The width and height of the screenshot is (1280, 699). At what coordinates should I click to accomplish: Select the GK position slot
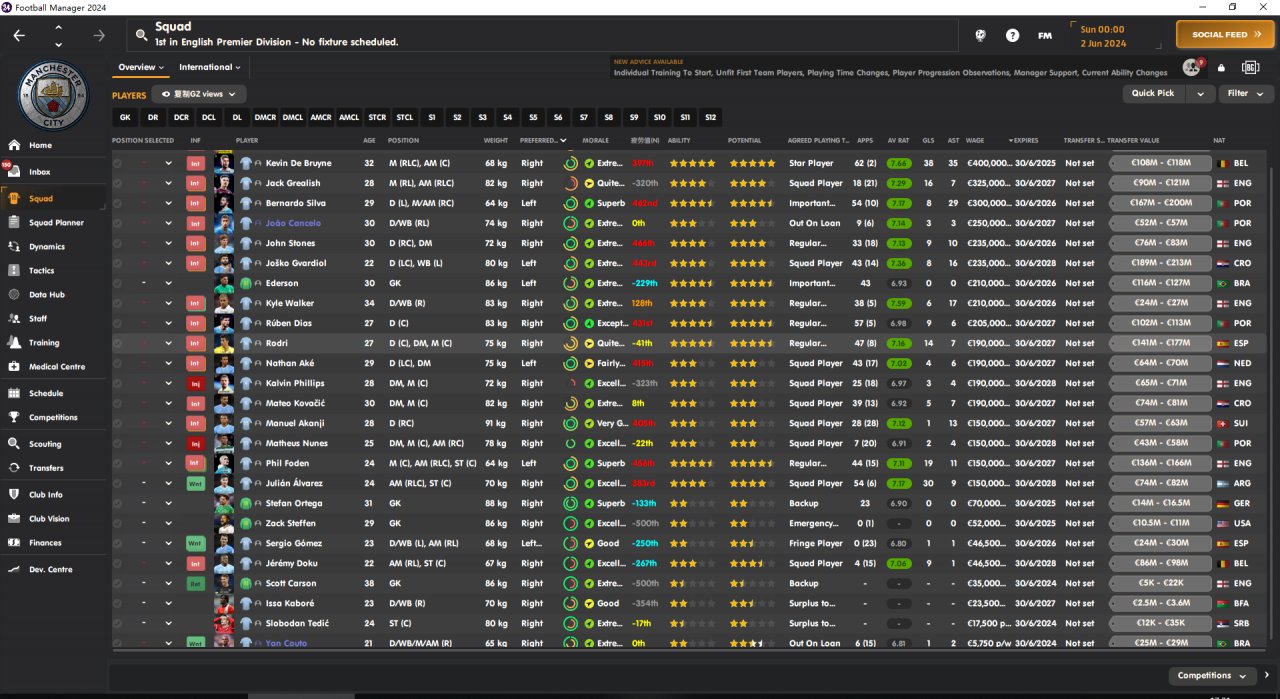[125, 117]
